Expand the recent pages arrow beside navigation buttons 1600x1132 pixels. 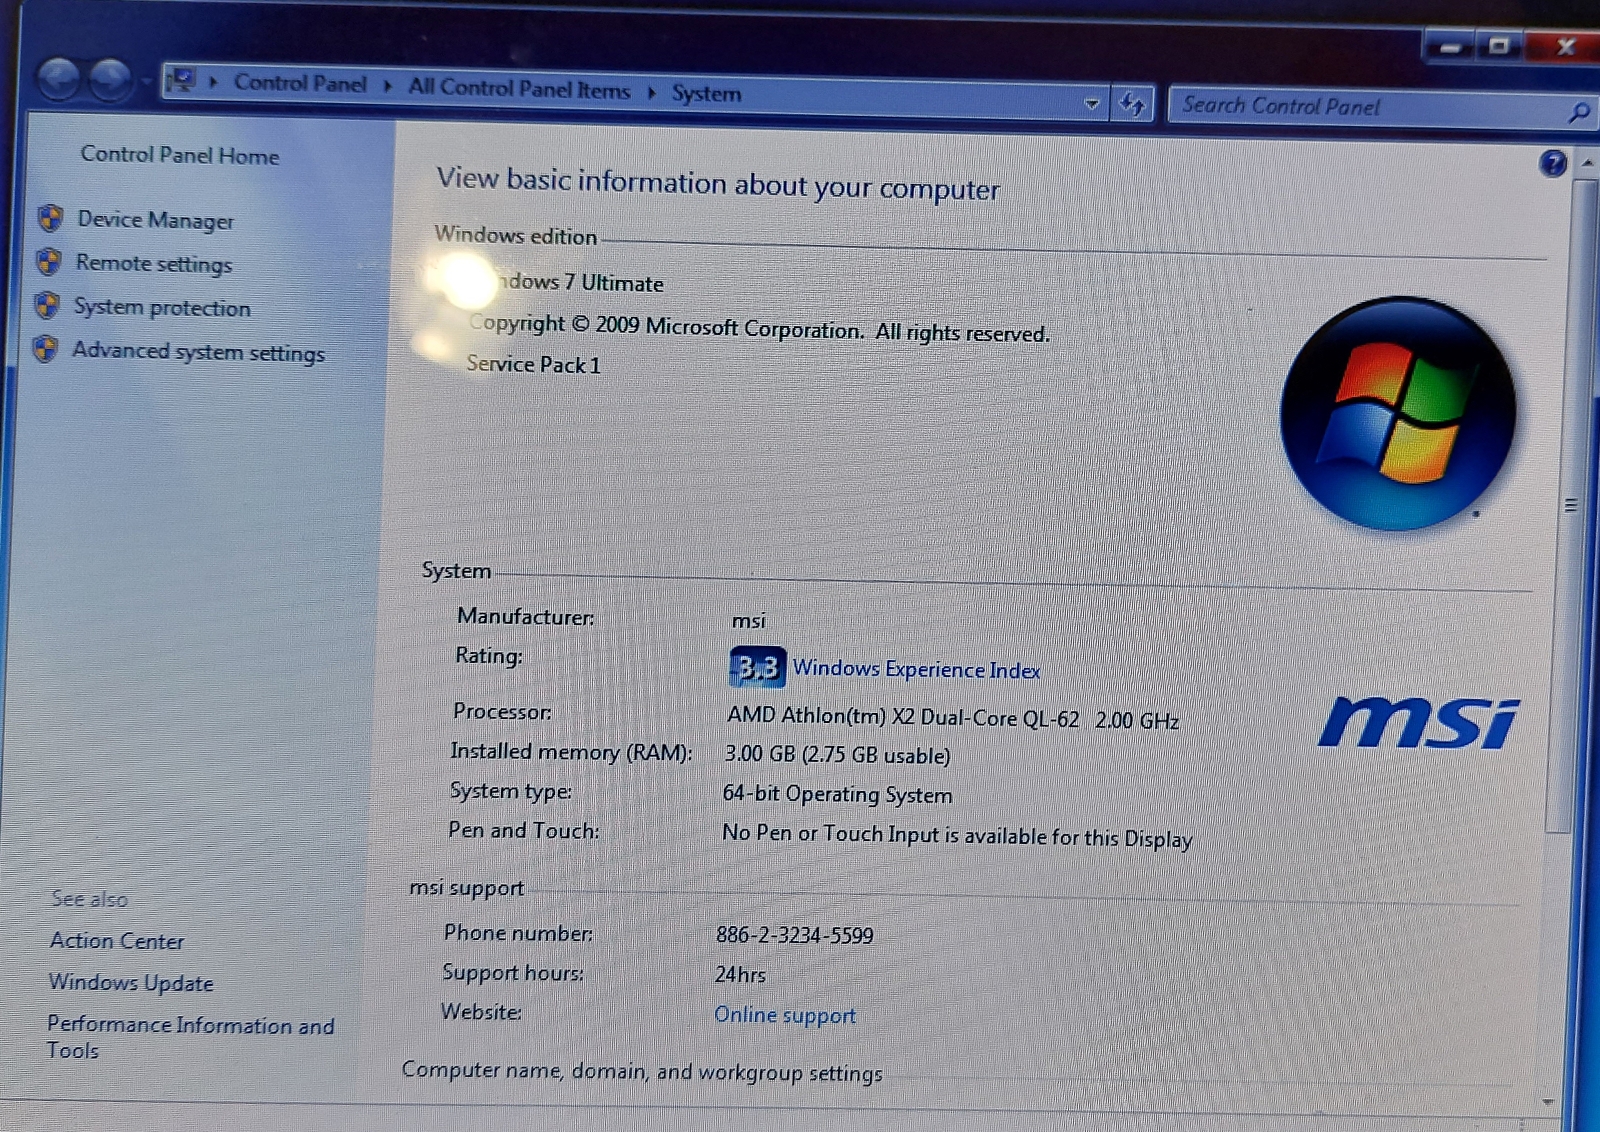click(x=147, y=80)
